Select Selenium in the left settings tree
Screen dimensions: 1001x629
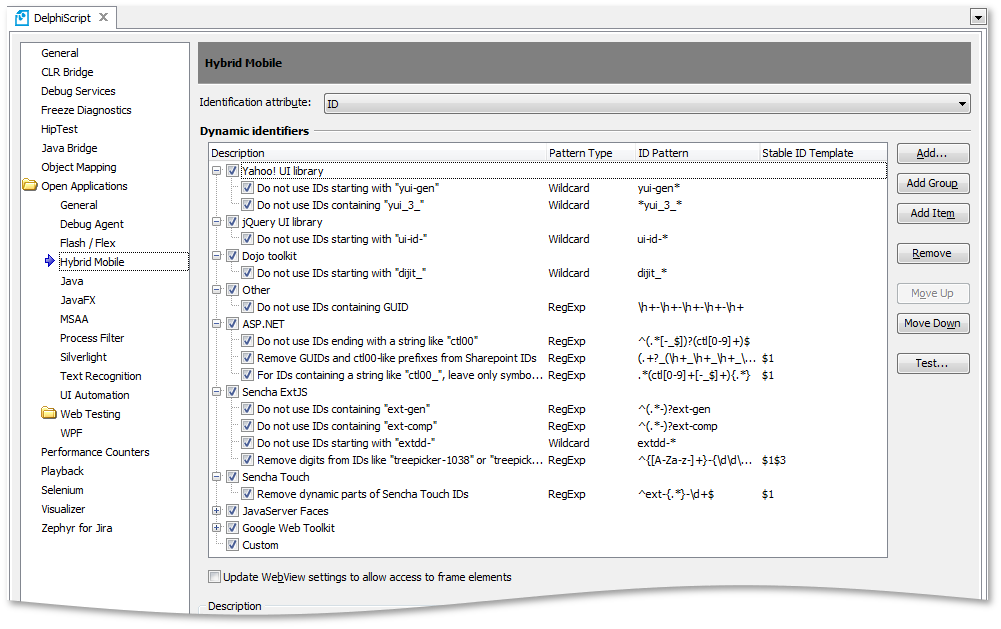point(61,490)
